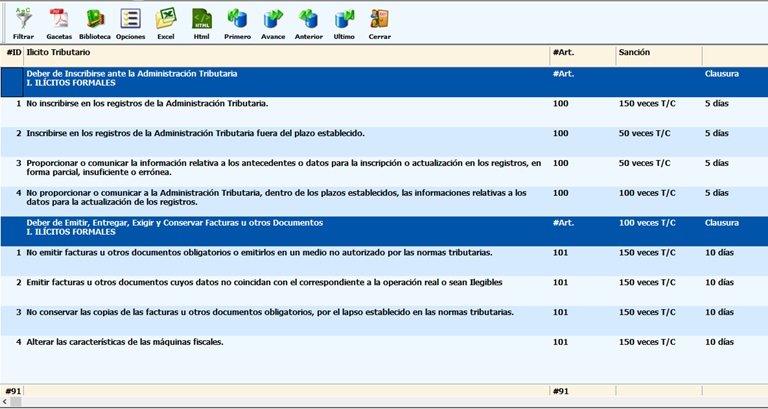This screenshot has width=768, height=409.
Task: Open the Biblioteca books icon
Action: (x=95, y=18)
